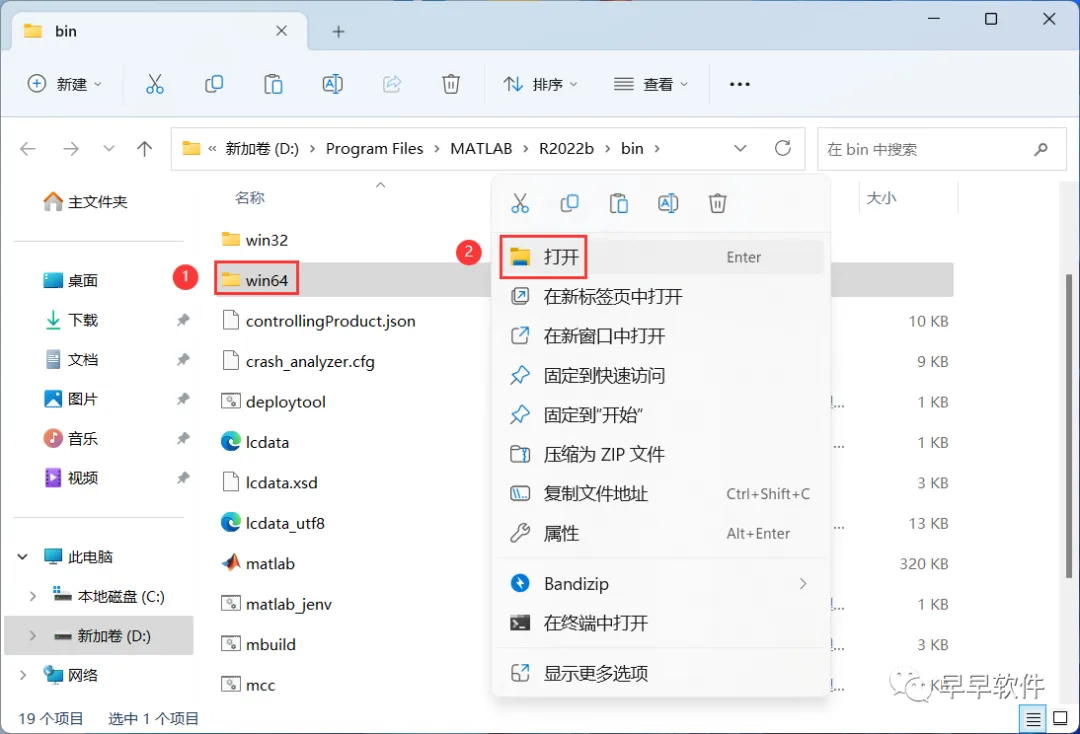
Task: Select controllingProduct.json file
Action: click(319, 321)
